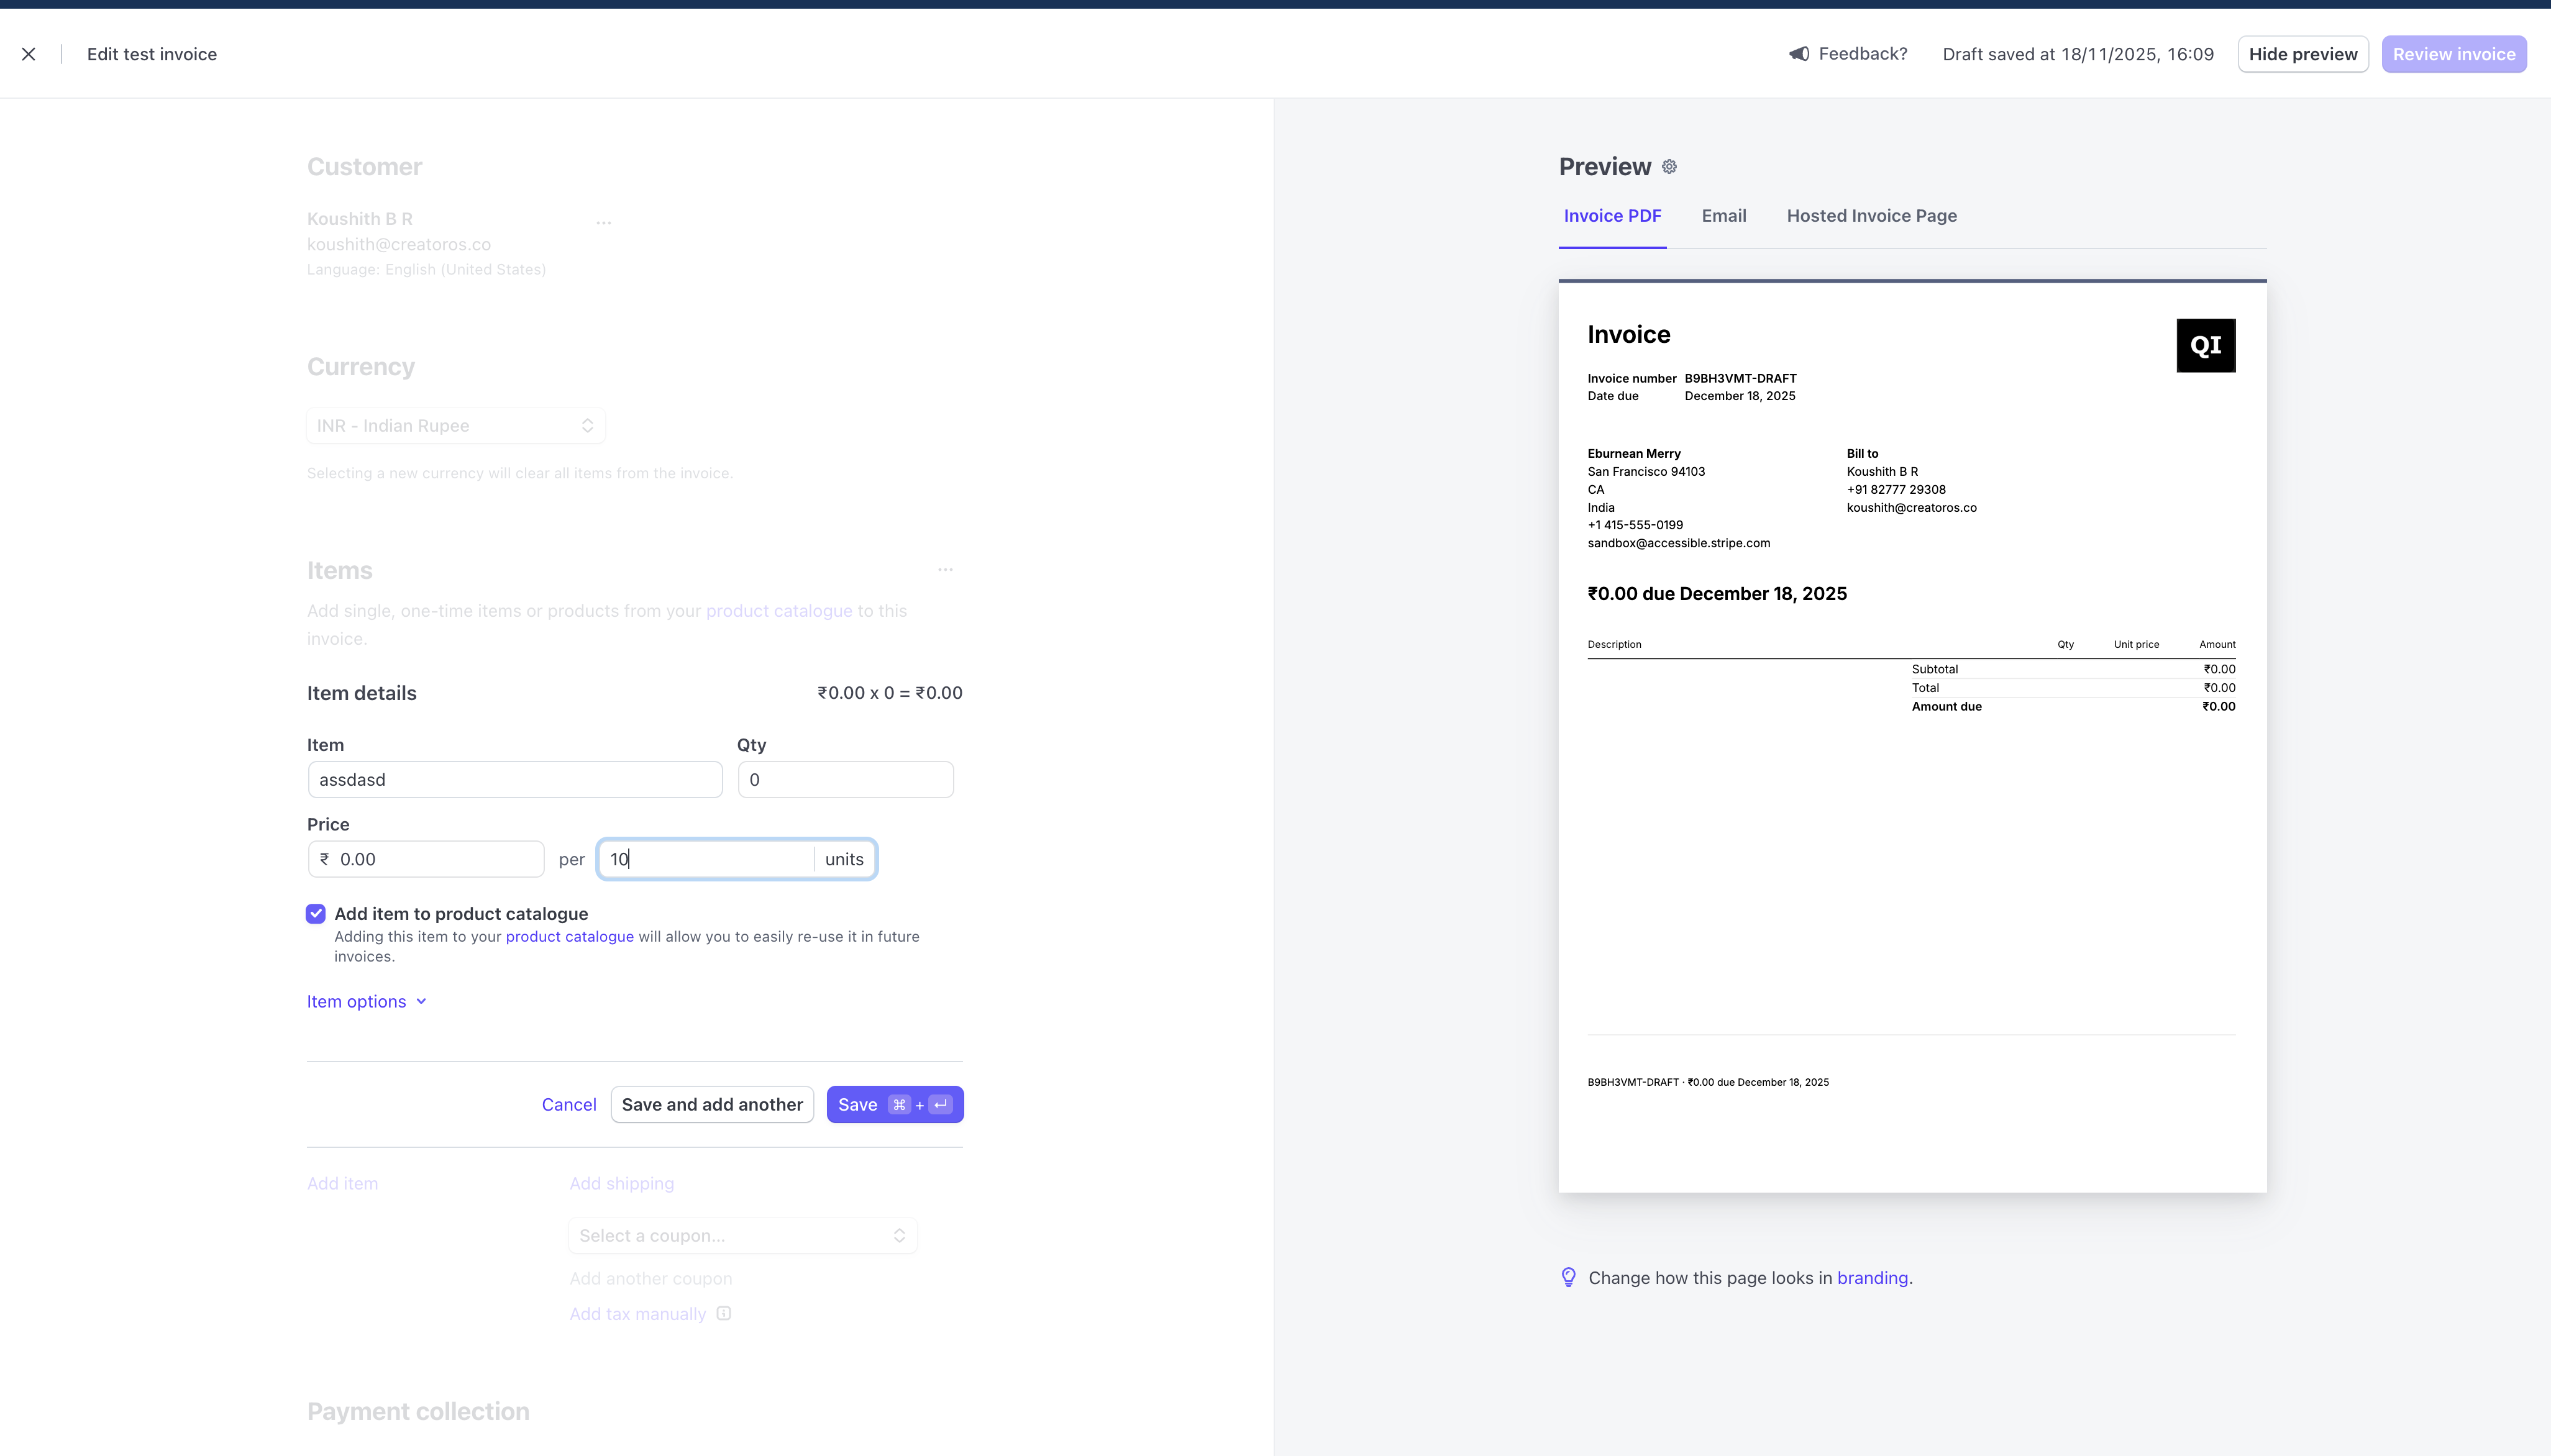Open the product catalogue link

pos(569,936)
